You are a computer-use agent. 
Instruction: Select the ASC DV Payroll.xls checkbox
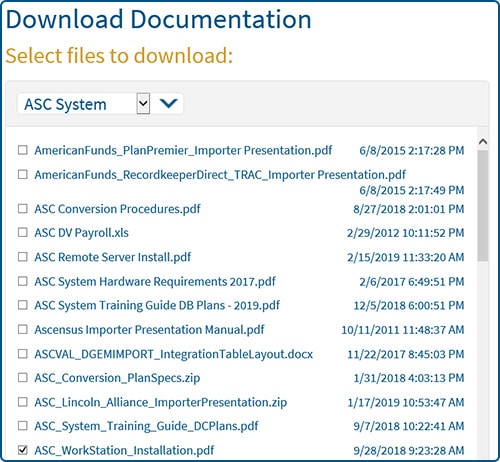(23, 232)
